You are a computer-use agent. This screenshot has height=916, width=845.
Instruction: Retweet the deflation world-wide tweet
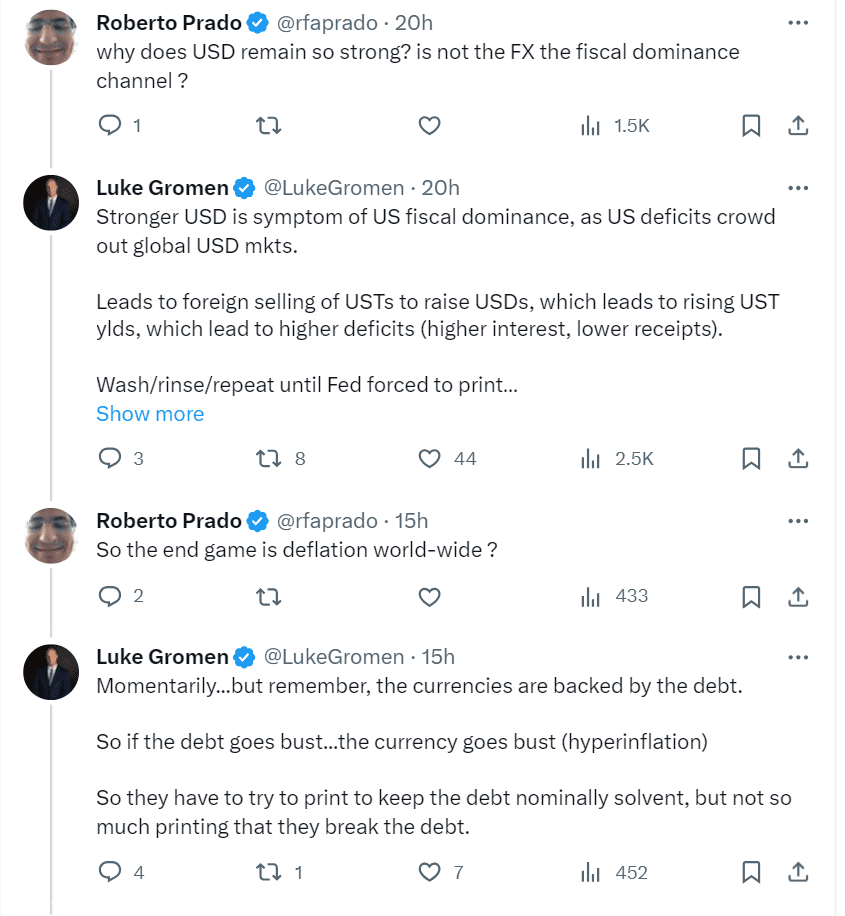268,597
